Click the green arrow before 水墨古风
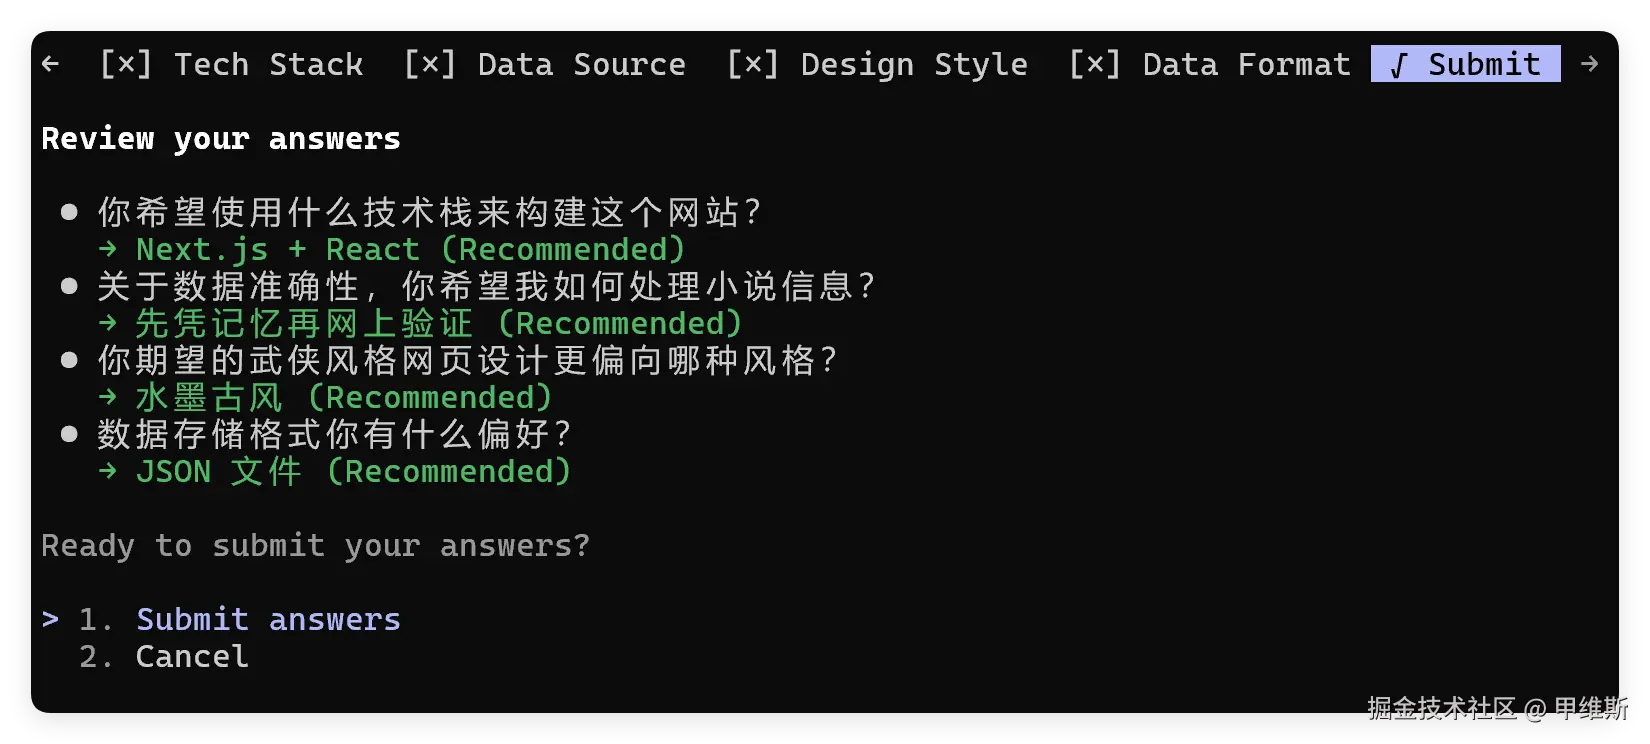Screen dimensions: 1650x744 pos(108,398)
